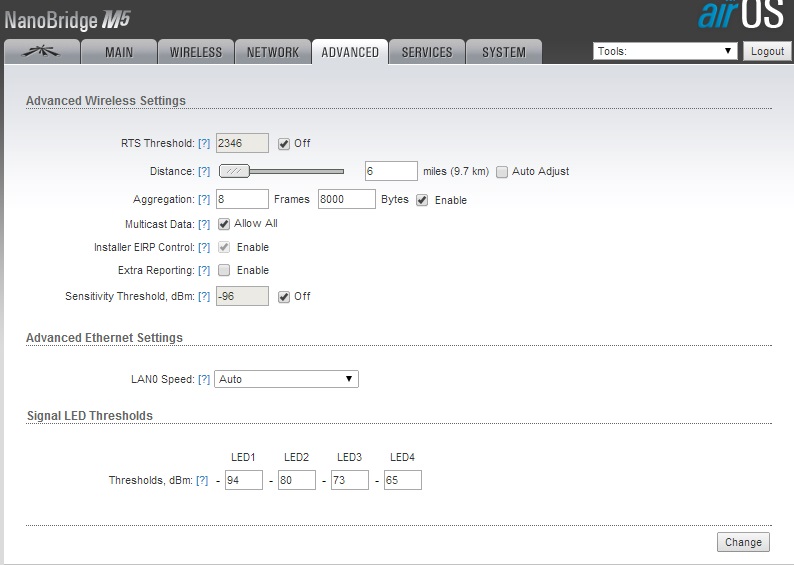Show help for Multicast Data
The height and width of the screenshot is (565, 794).
204,224
